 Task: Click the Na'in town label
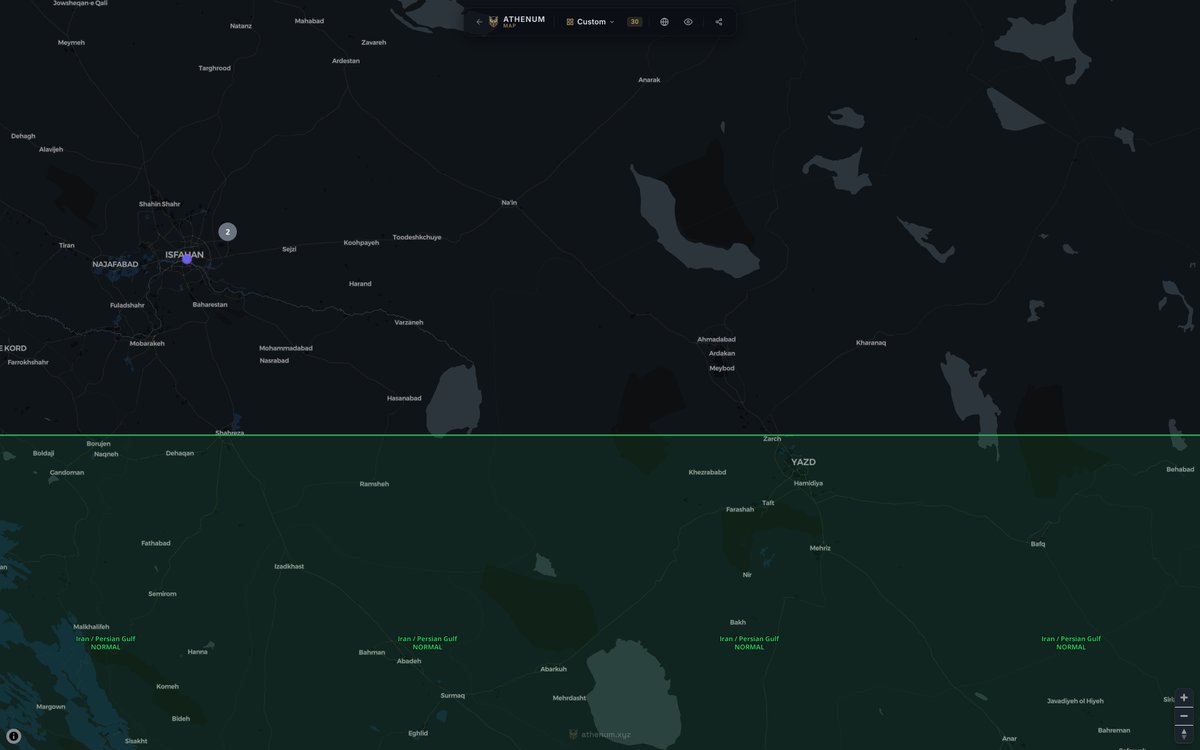[x=509, y=203]
